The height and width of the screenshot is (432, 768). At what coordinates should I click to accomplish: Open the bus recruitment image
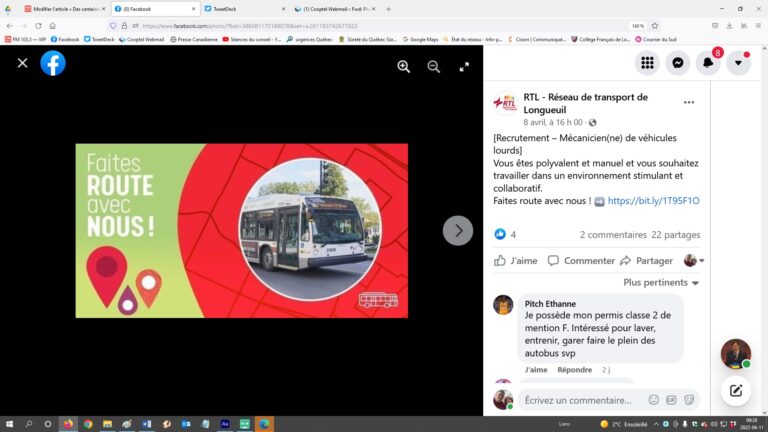(x=241, y=230)
